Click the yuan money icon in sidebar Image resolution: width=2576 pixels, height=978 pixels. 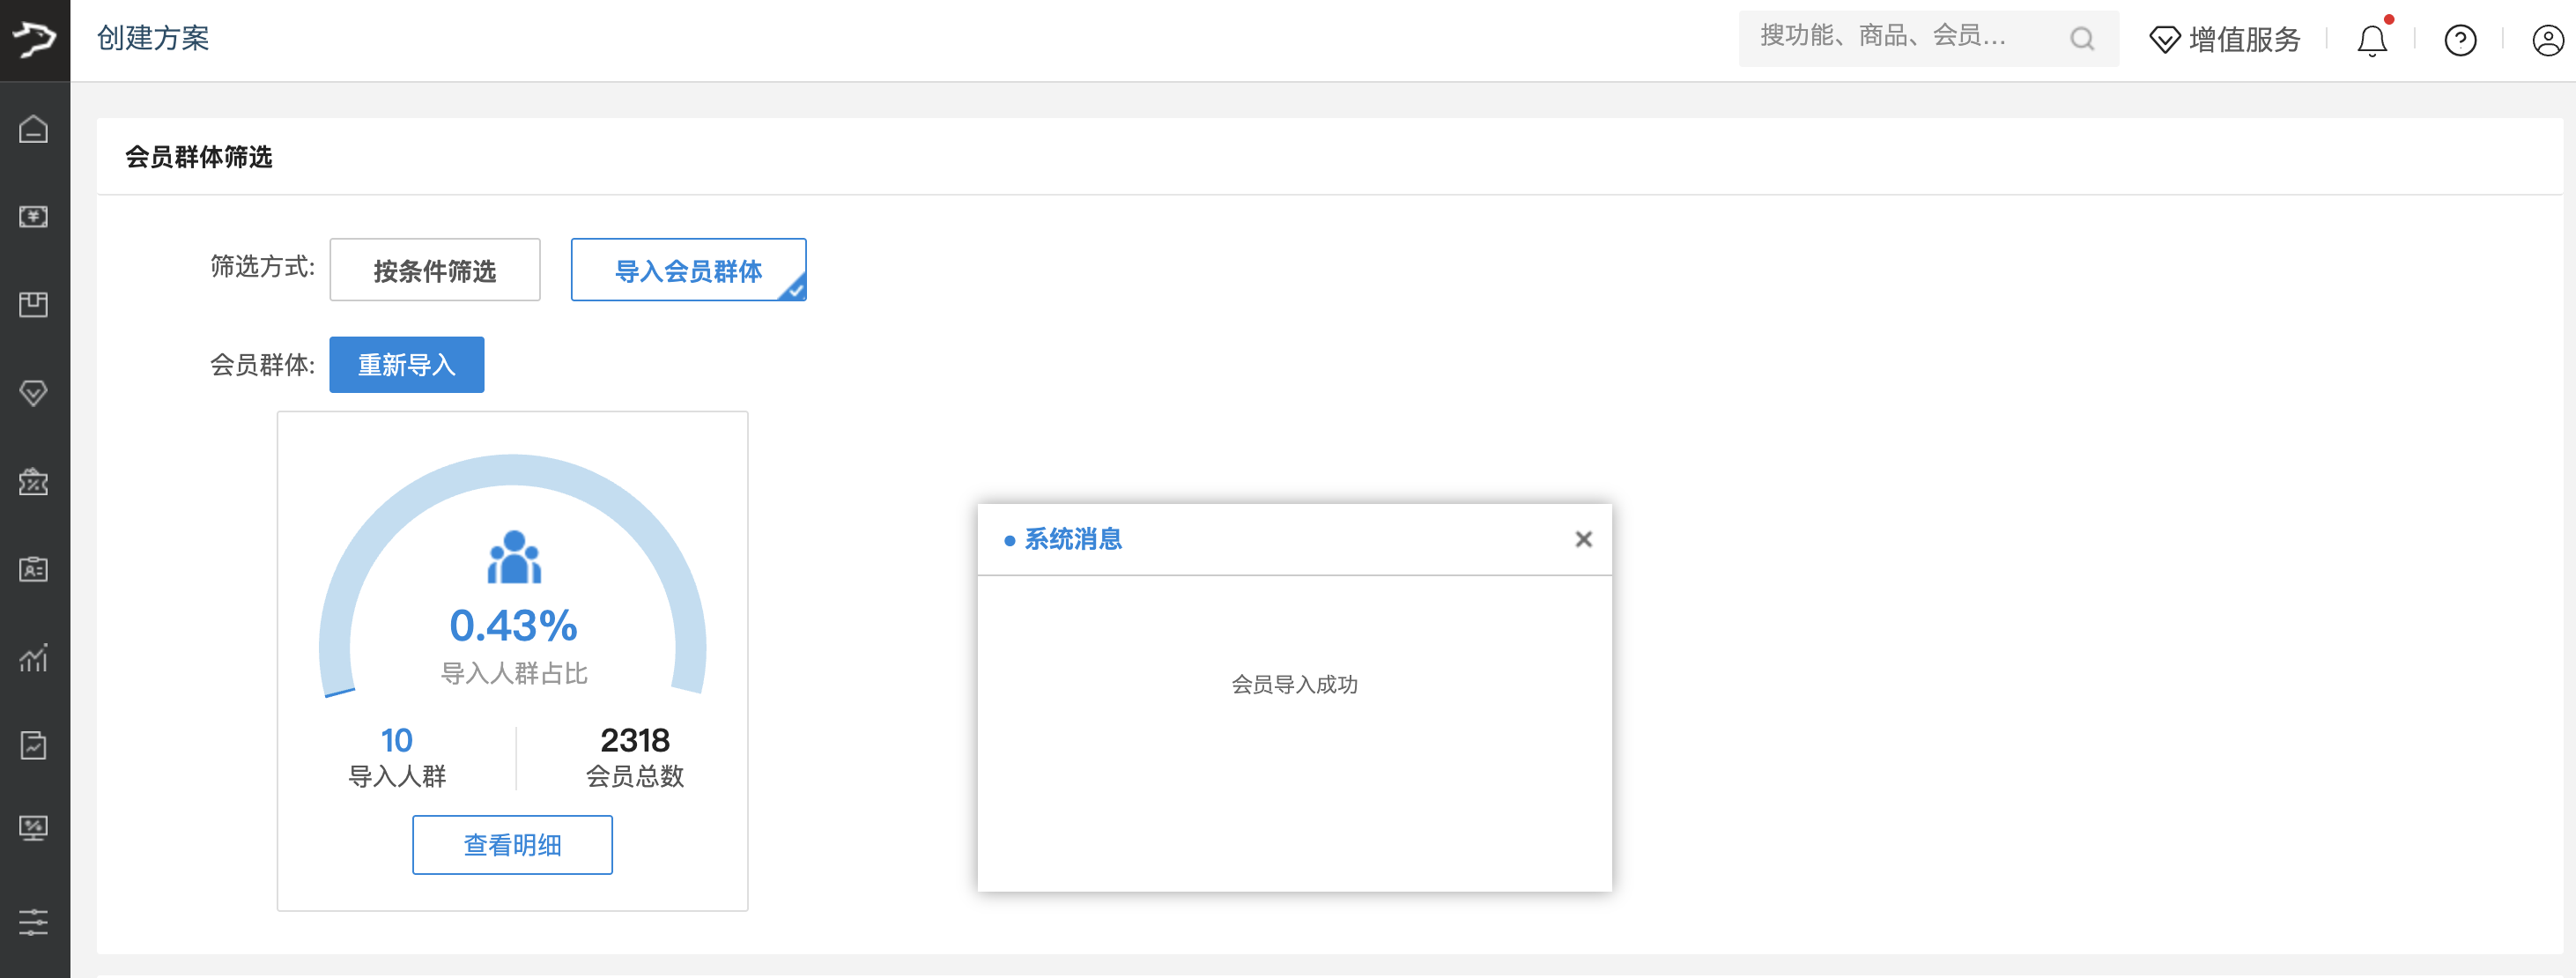34,216
